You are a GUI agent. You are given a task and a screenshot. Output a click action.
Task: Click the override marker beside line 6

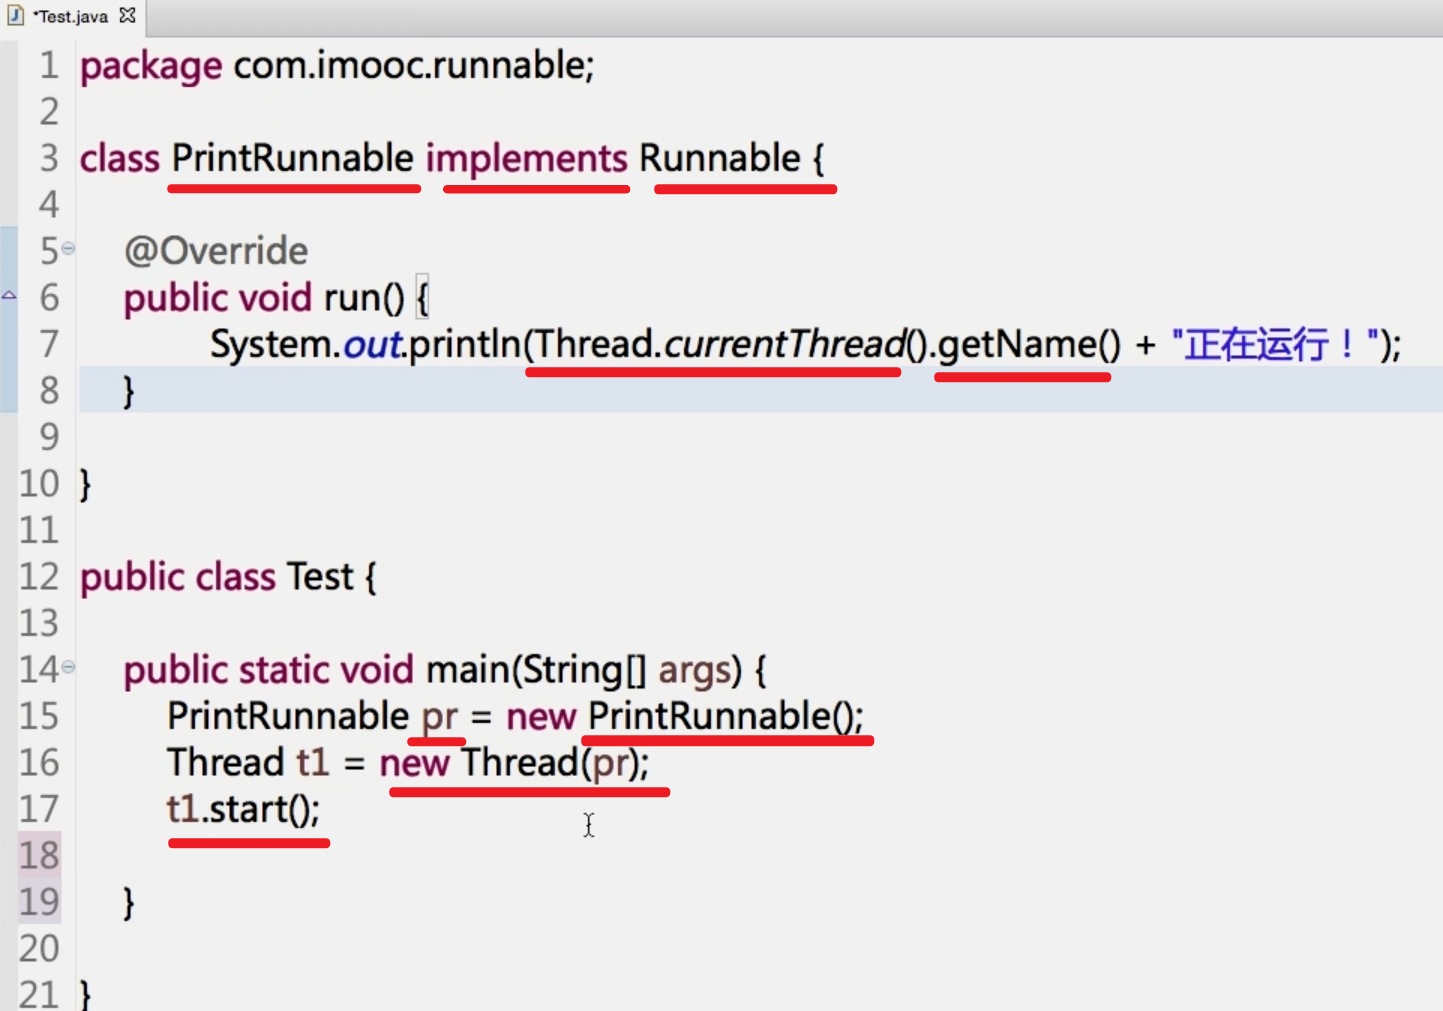tap(9, 295)
